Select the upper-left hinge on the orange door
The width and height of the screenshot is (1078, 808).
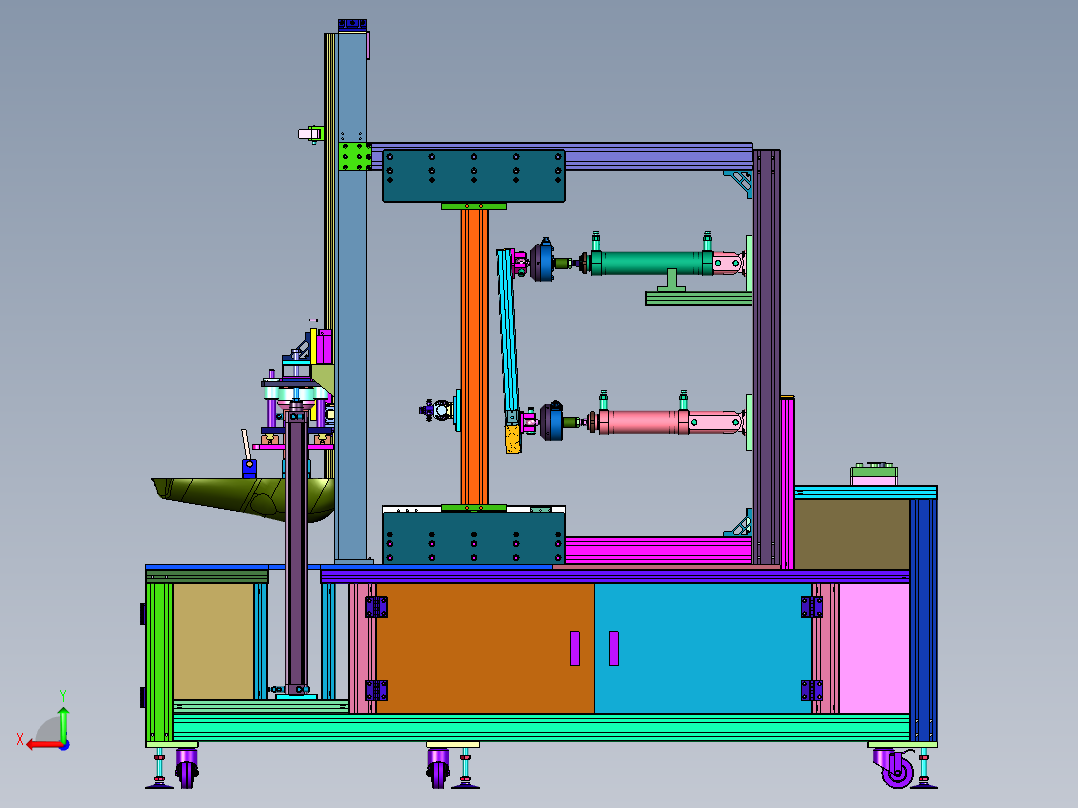tap(376, 607)
